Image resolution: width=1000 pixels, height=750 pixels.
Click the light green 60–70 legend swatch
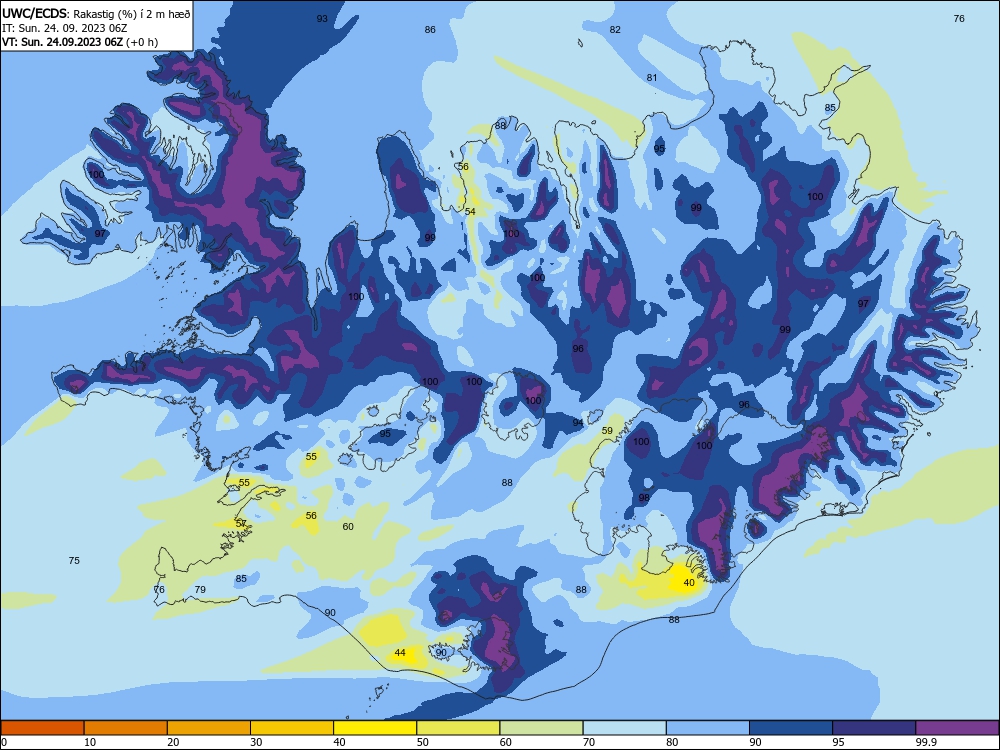[x=541, y=728]
